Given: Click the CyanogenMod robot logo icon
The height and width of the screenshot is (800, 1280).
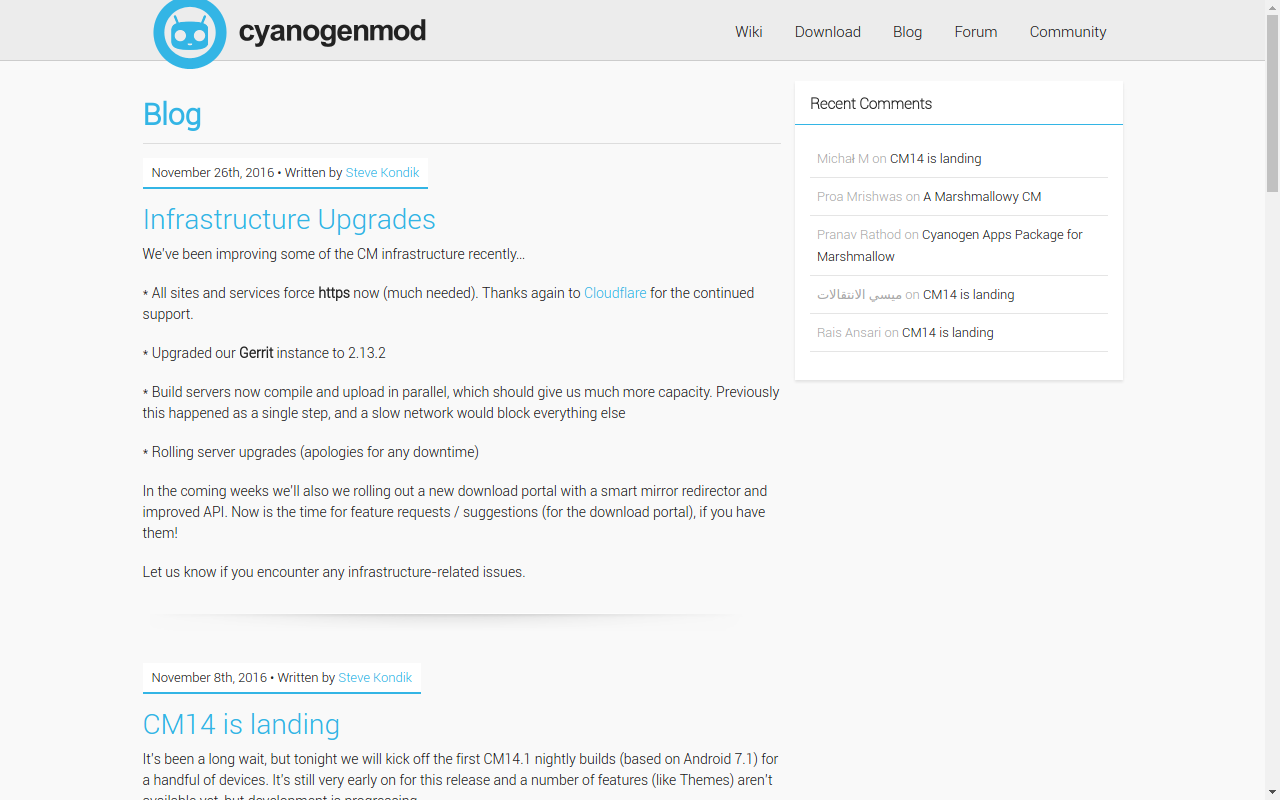Looking at the screenshot, I should click(x=190, y=33).
